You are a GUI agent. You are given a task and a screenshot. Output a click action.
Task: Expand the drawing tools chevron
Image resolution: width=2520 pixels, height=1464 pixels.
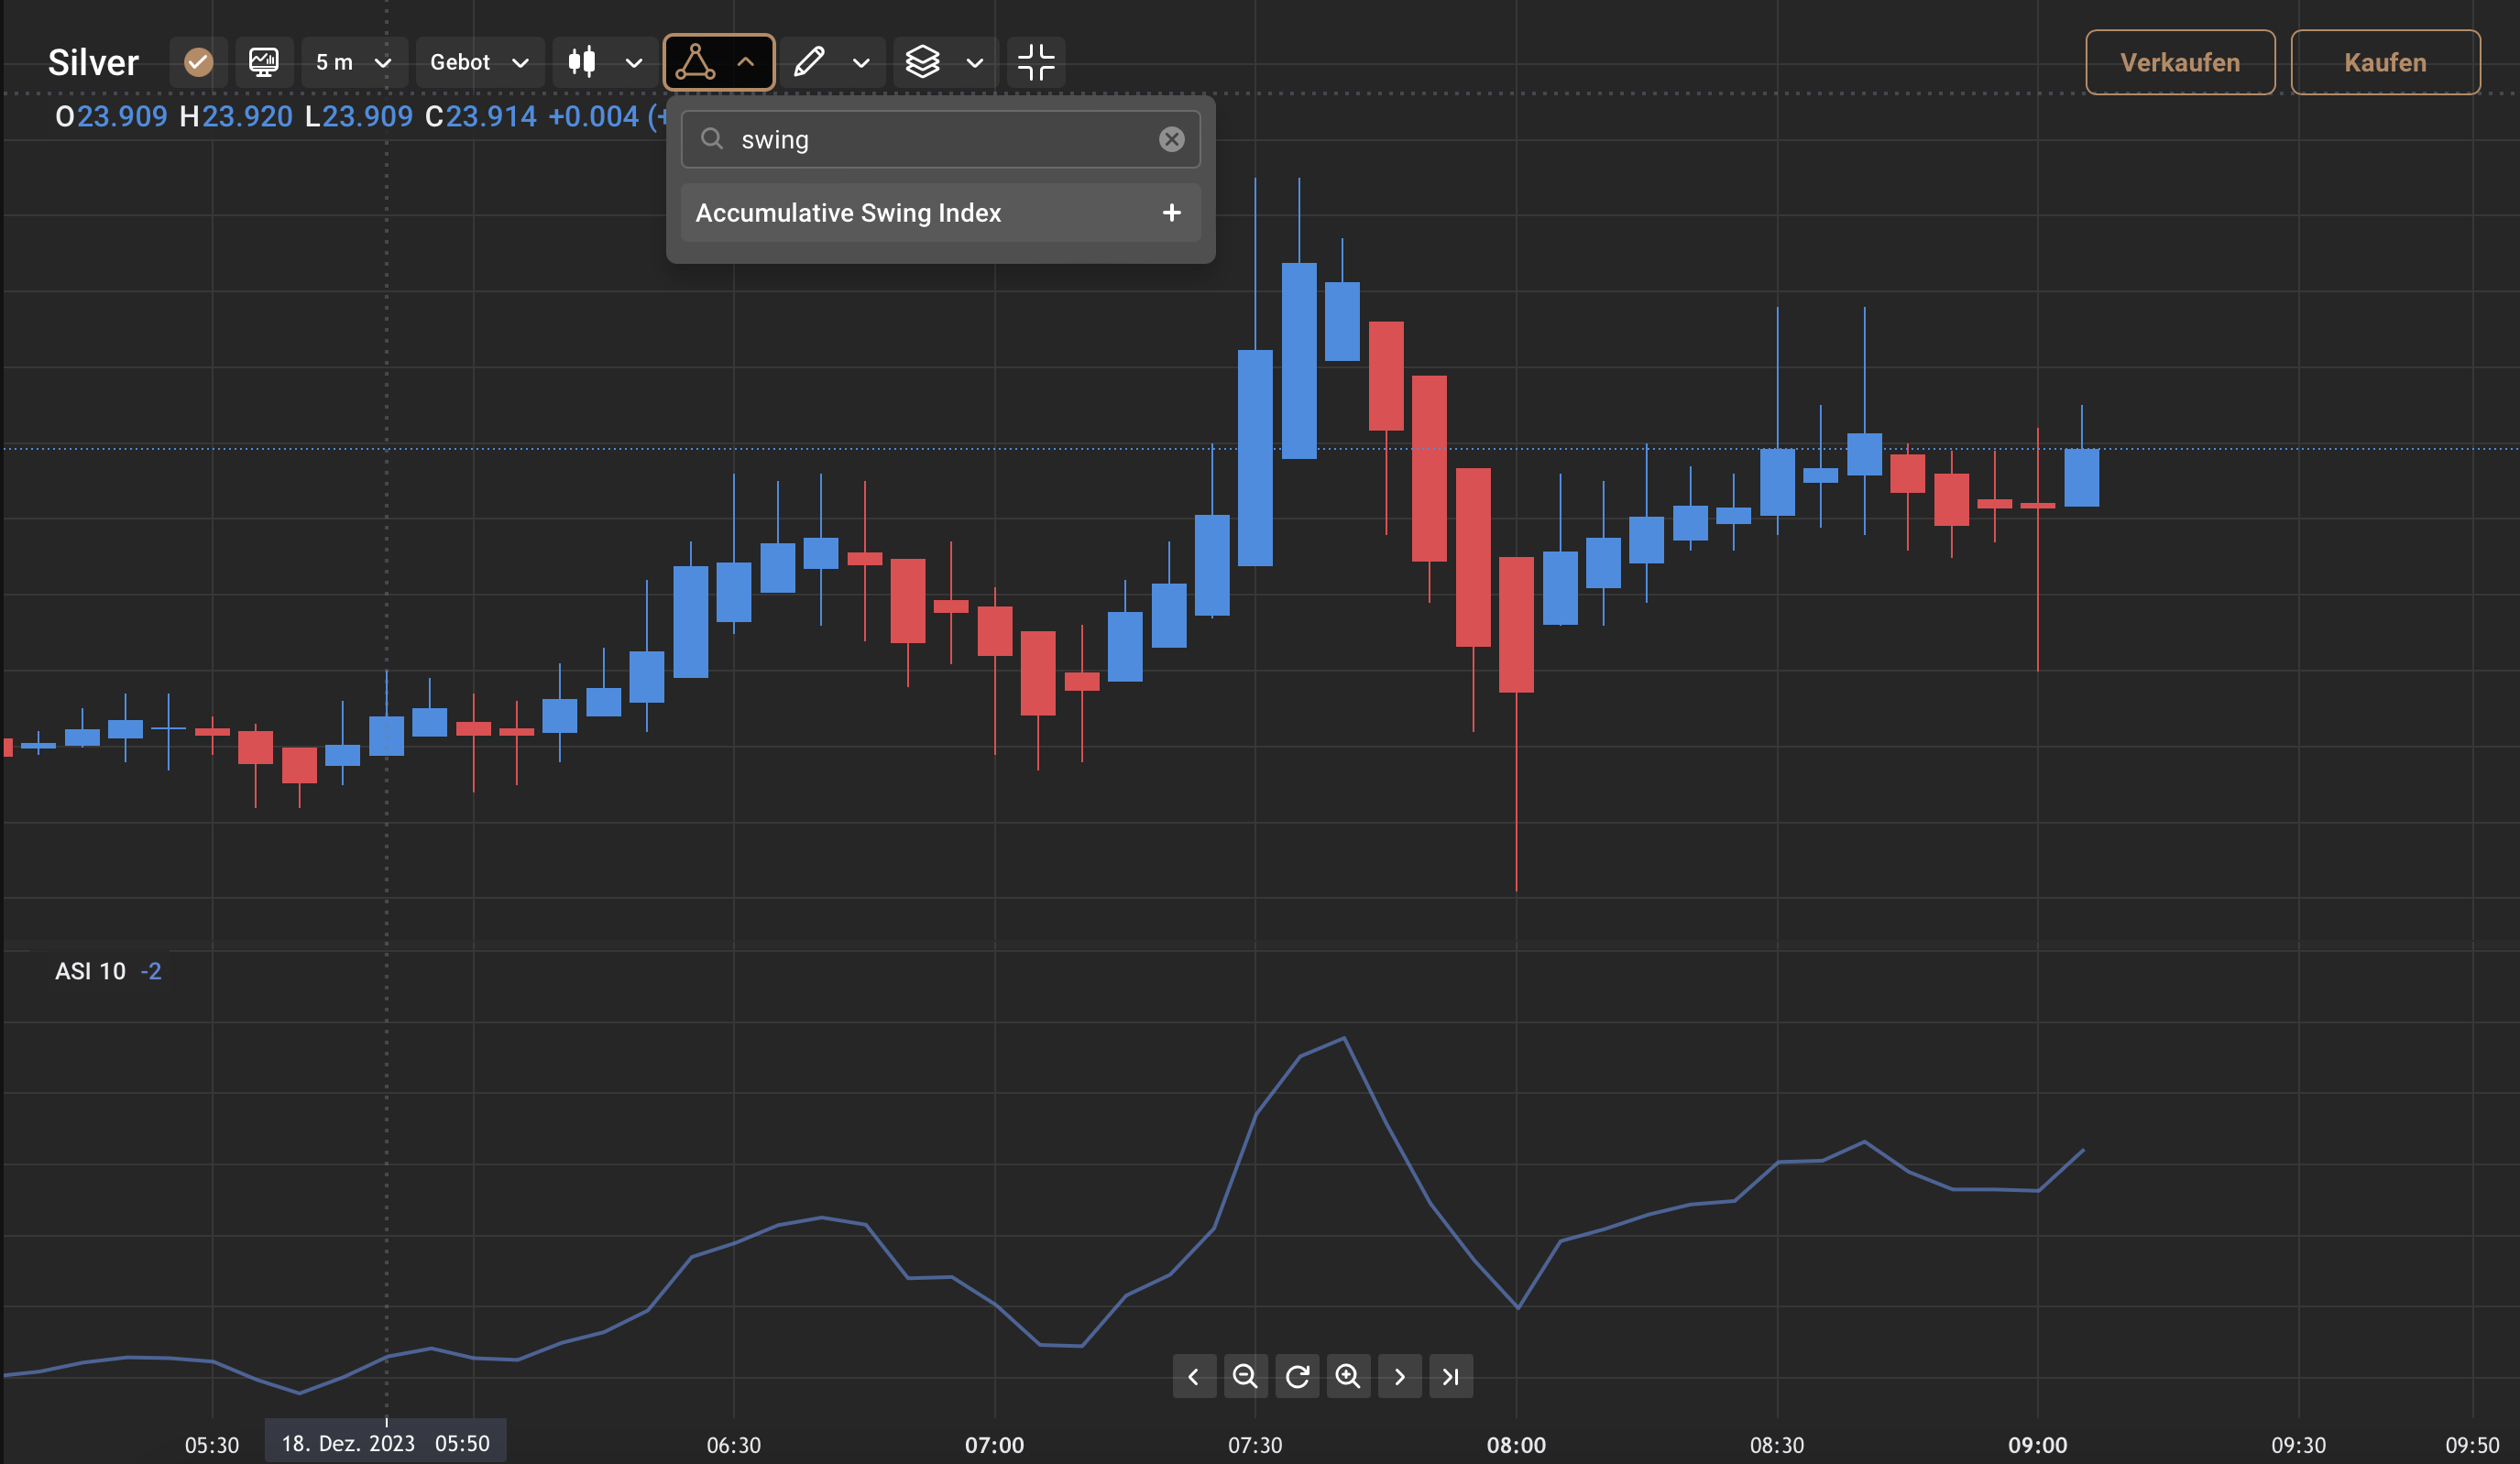tap(861, 62)
